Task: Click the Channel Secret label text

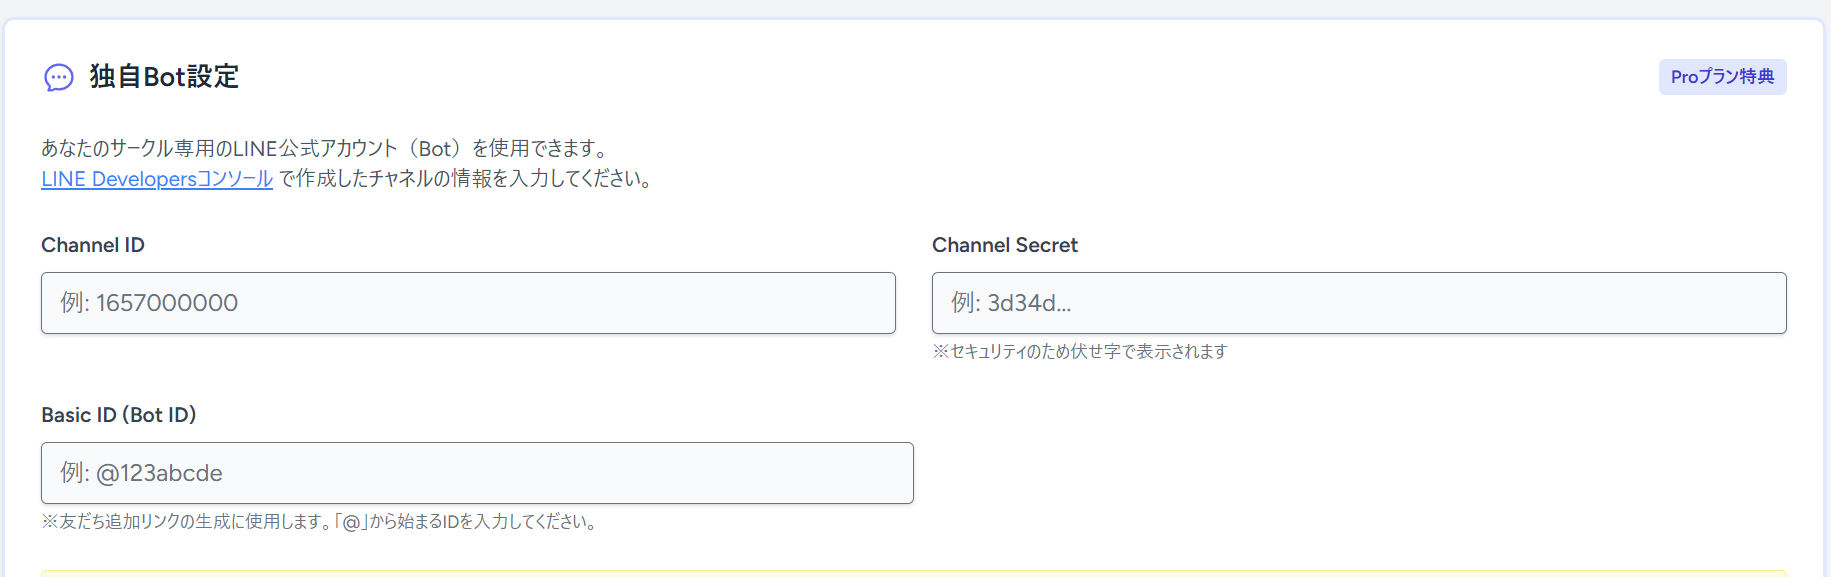Action: click(1004, 245)
